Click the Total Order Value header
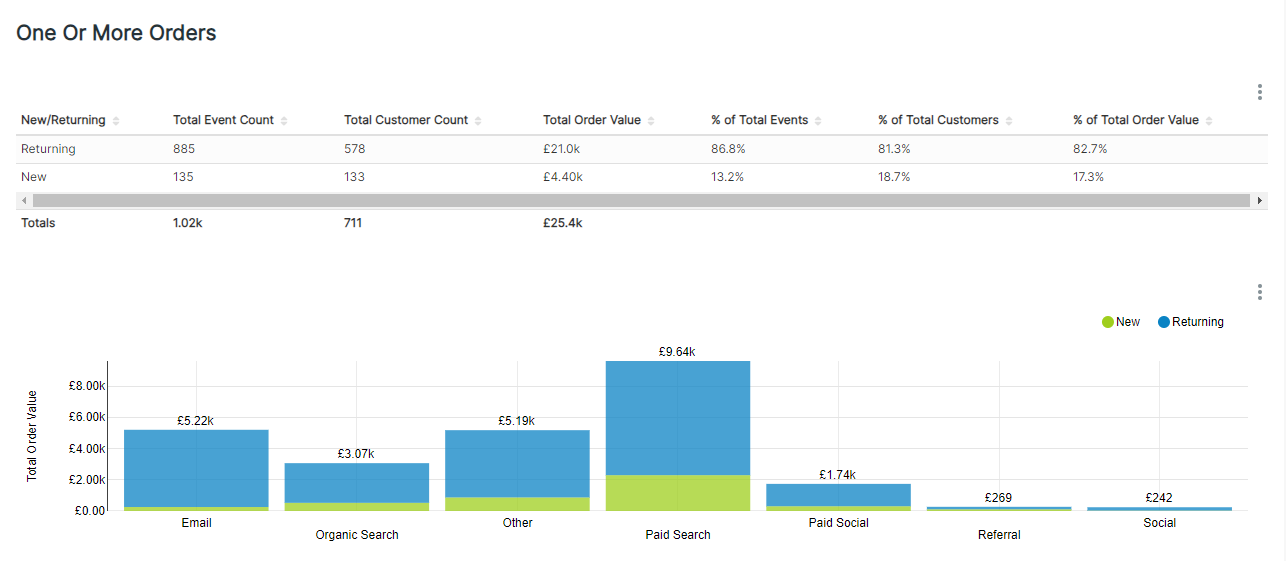1286x561 pixels. (x=592, y=120)
